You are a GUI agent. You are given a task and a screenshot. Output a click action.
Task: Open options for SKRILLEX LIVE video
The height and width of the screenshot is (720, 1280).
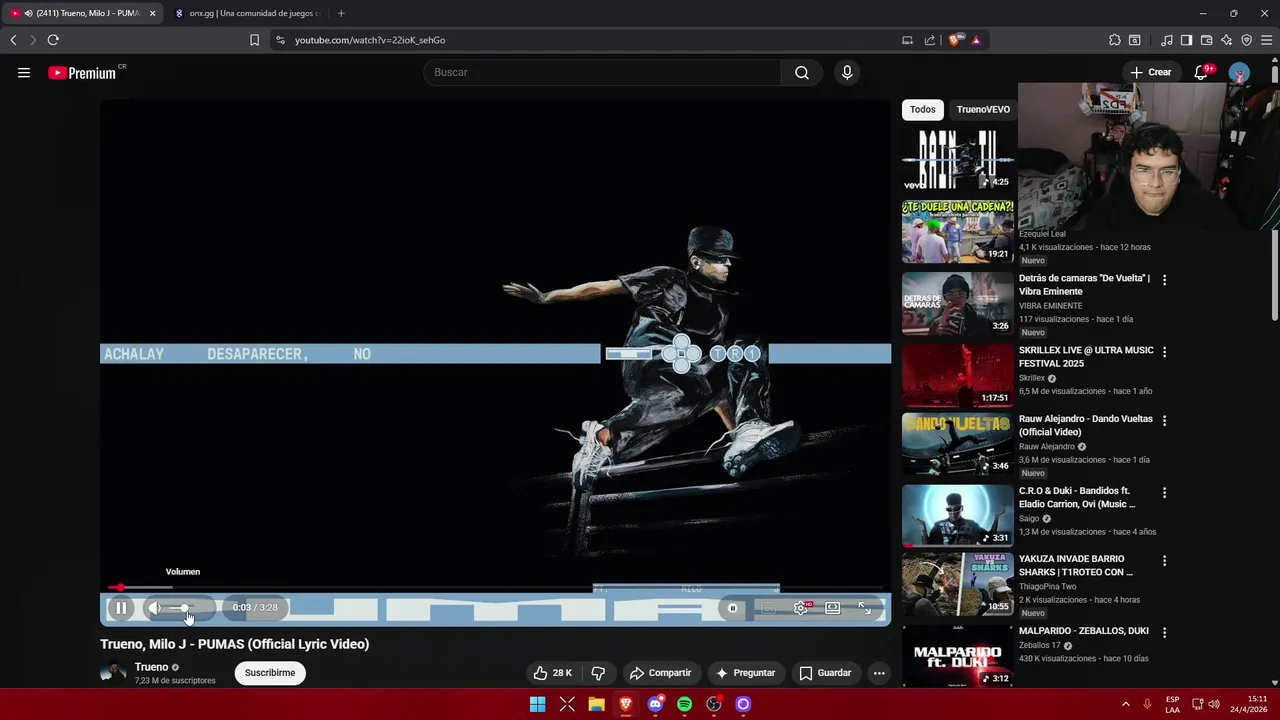pyautogui.click(x=1164, y=352)
